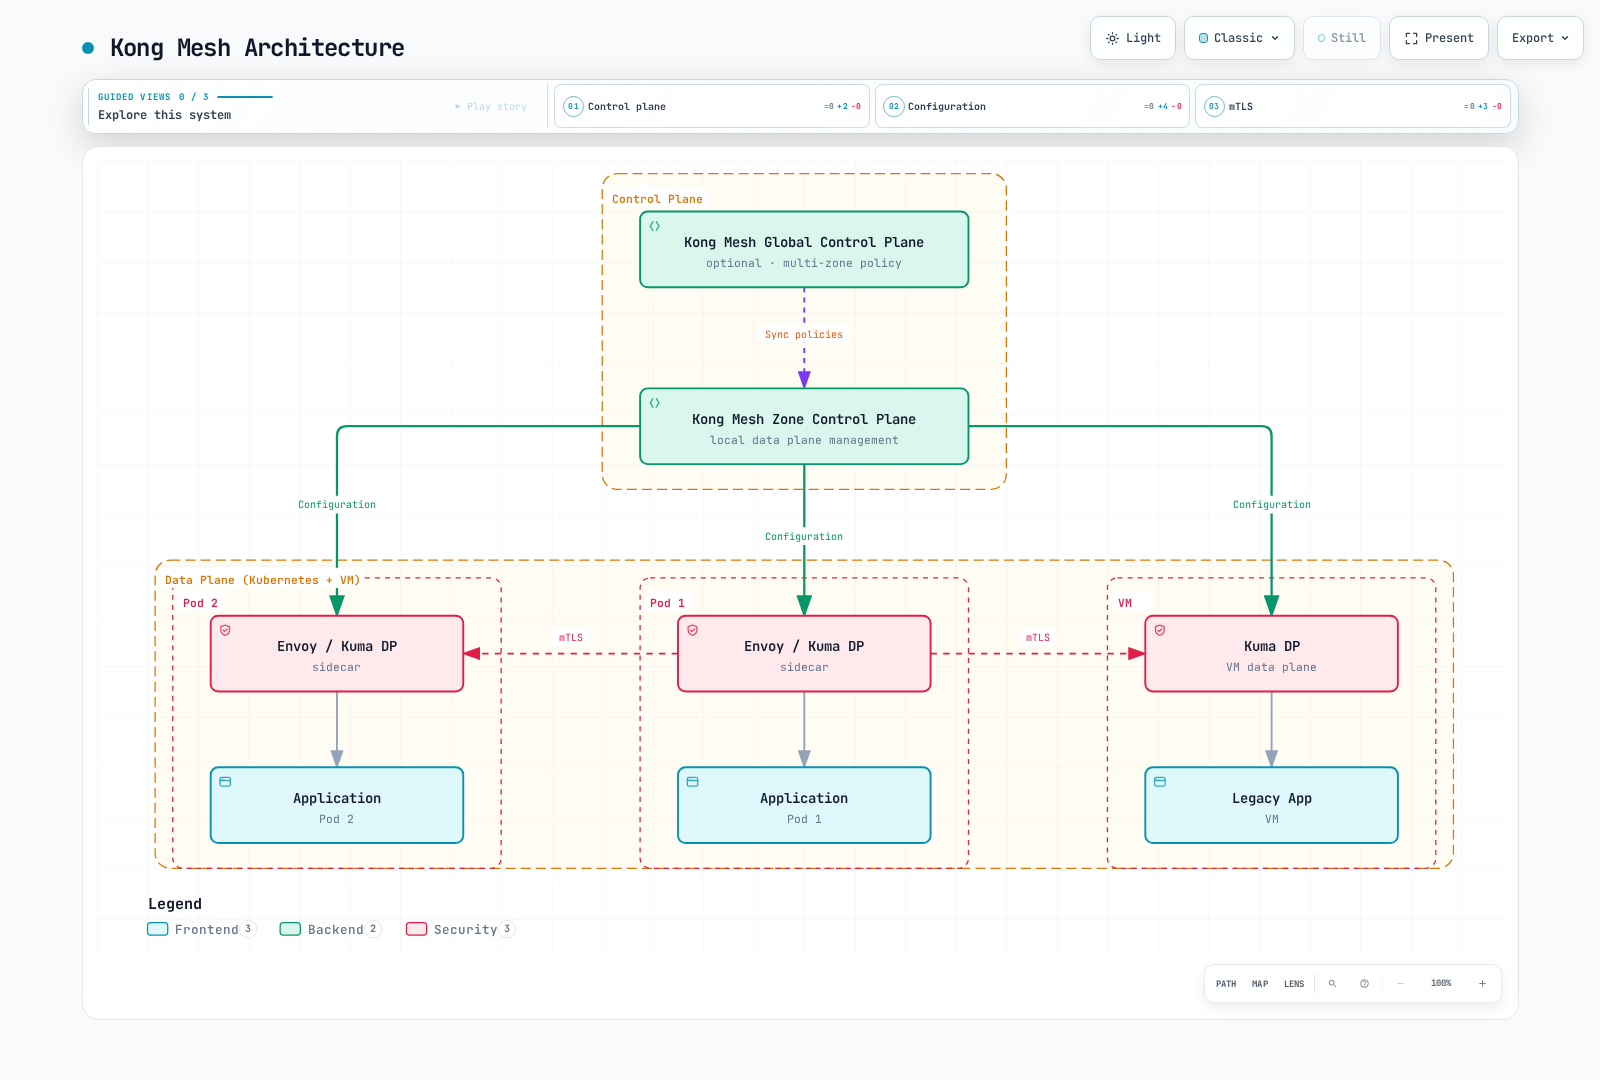Switch to Light theme
This screenshot has width=1600, height=1080.
click(1133, 38)
